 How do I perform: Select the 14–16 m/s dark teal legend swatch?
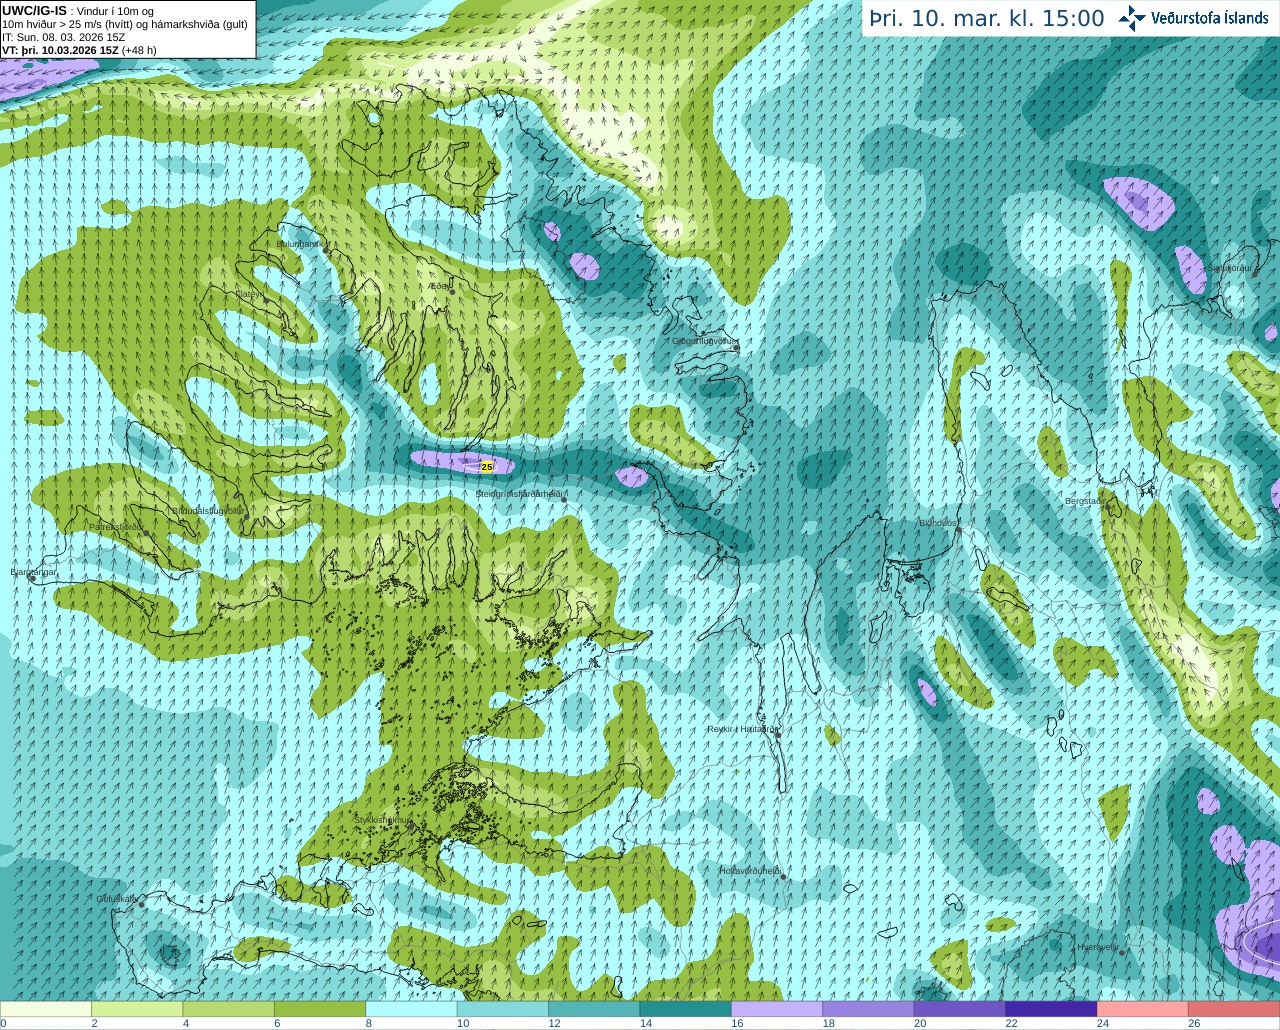tap(686, 1009)
